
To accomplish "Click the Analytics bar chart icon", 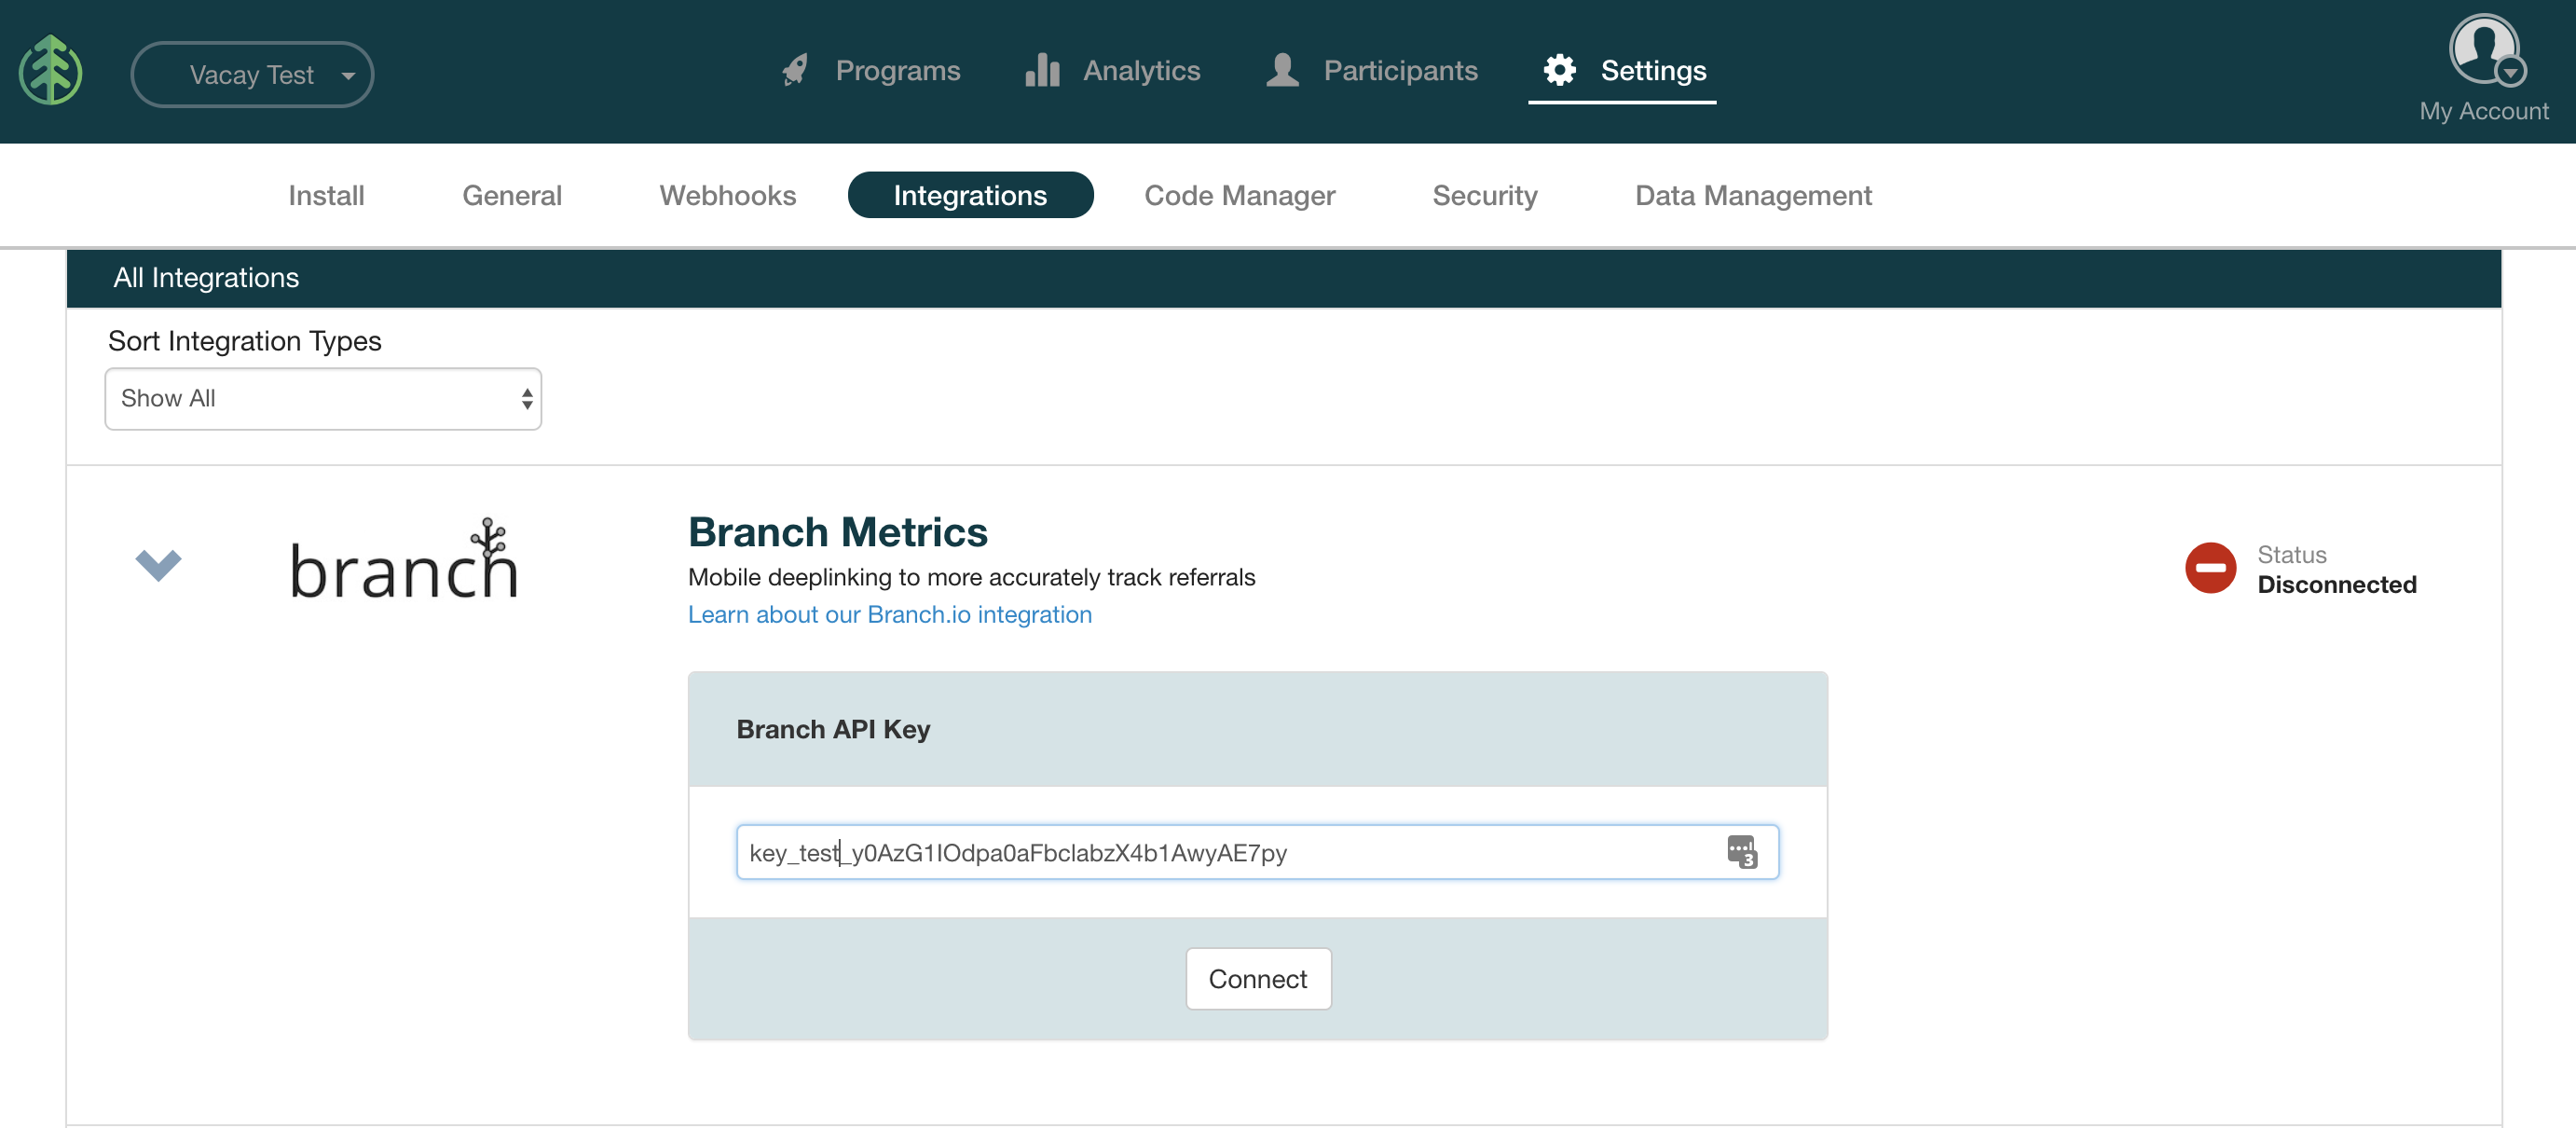I will [x=1042, y=70].
